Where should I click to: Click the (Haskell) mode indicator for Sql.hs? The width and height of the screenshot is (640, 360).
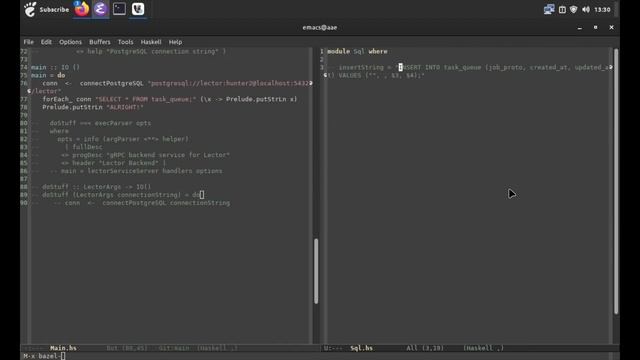(483, 348)
